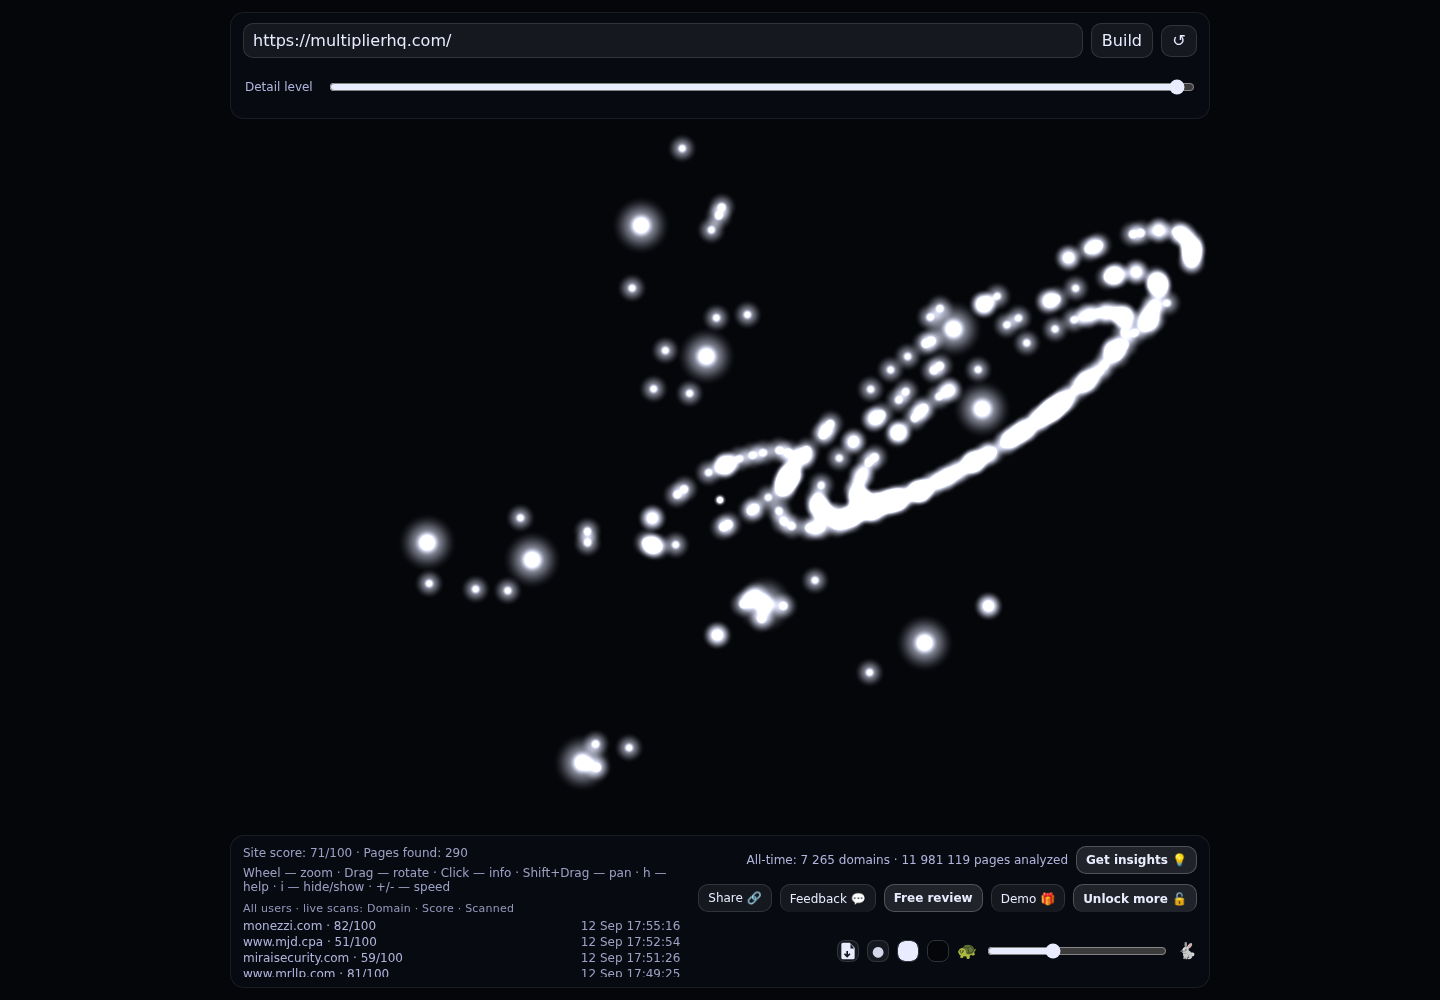Open the Feedback dialog
The width and height of the screenshot is (1440, 1000).
828,898
